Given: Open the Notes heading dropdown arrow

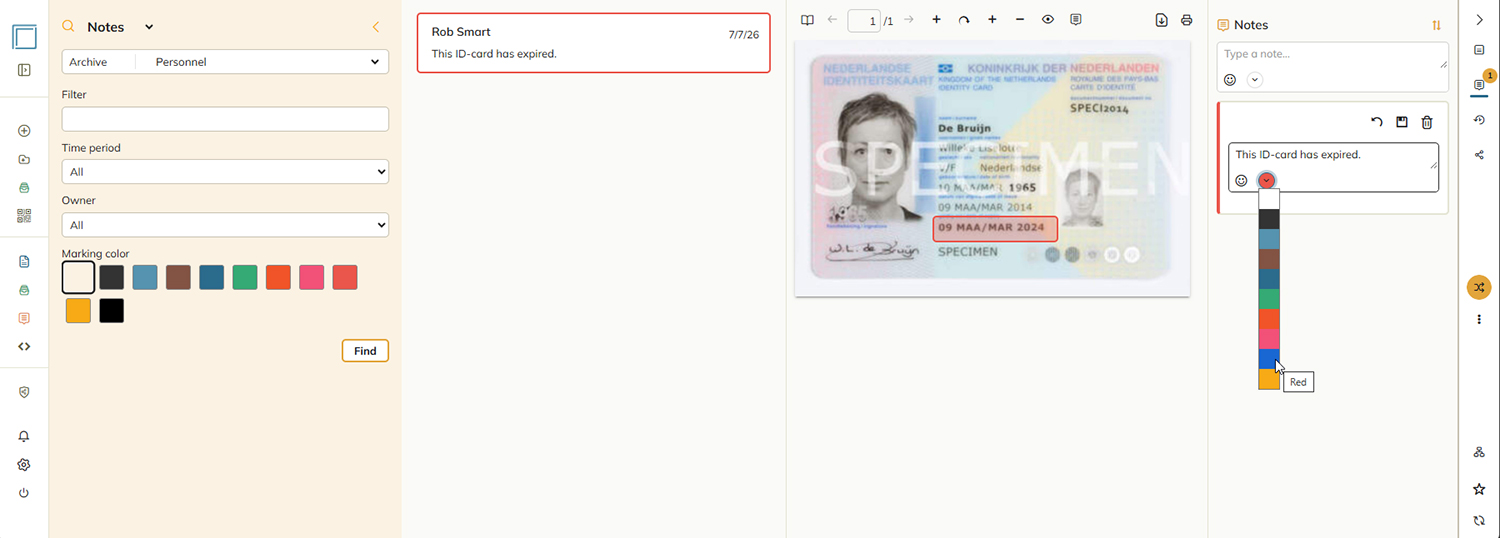Looking at the screenshot, I should 149,27.
